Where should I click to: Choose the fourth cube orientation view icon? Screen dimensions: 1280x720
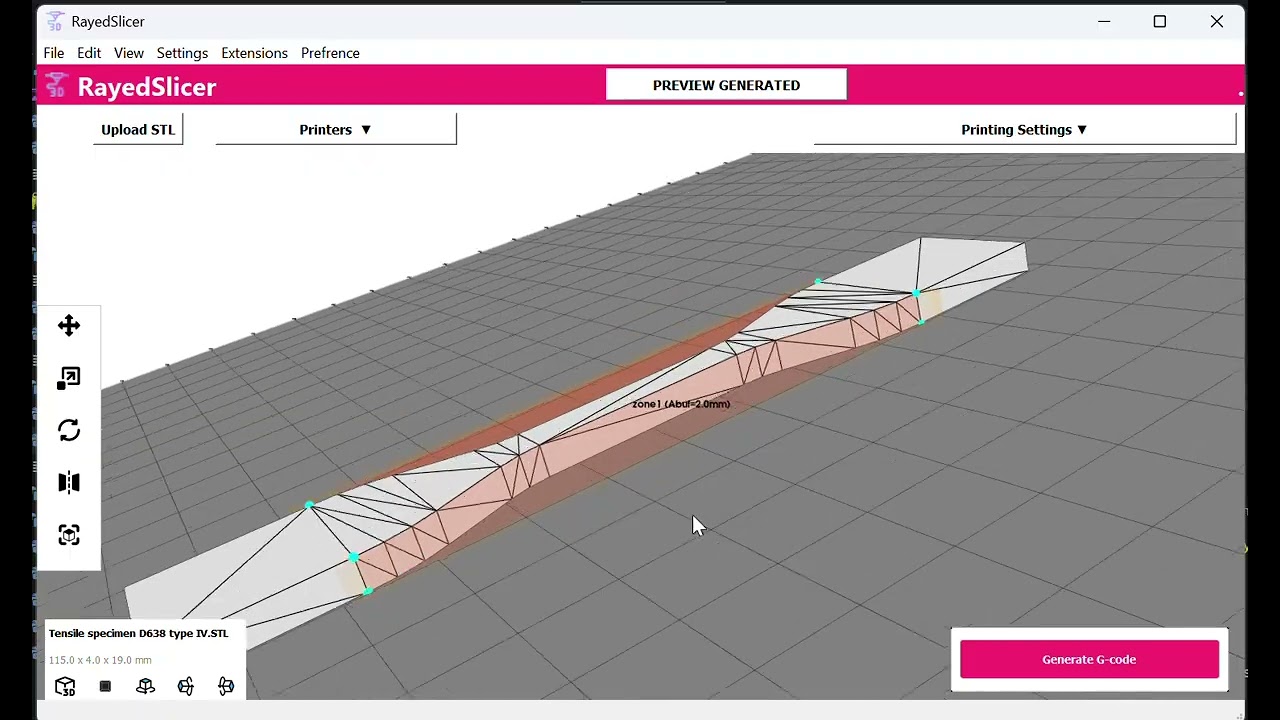pyautogui.click(x=186, y=686)
